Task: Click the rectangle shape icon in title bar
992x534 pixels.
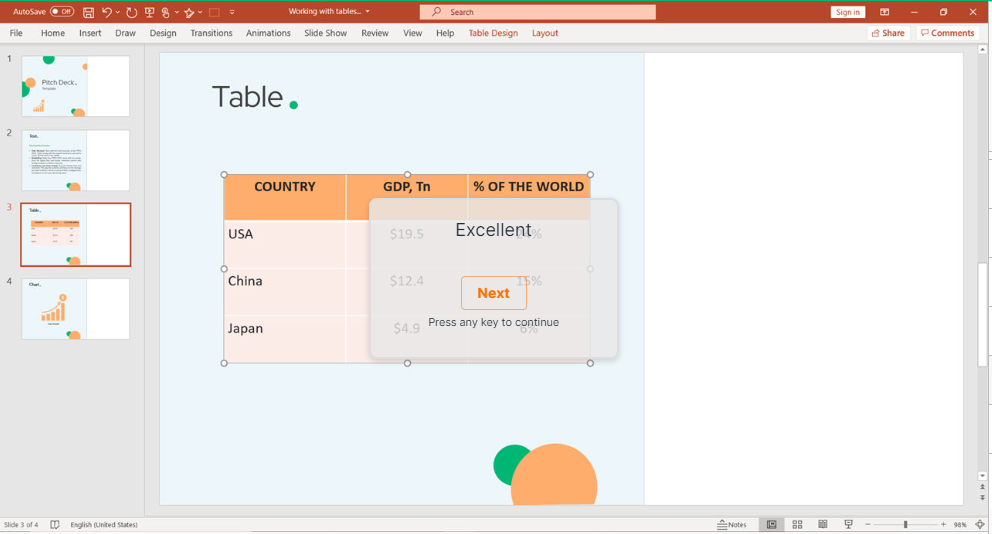Action: pos(214,12)
